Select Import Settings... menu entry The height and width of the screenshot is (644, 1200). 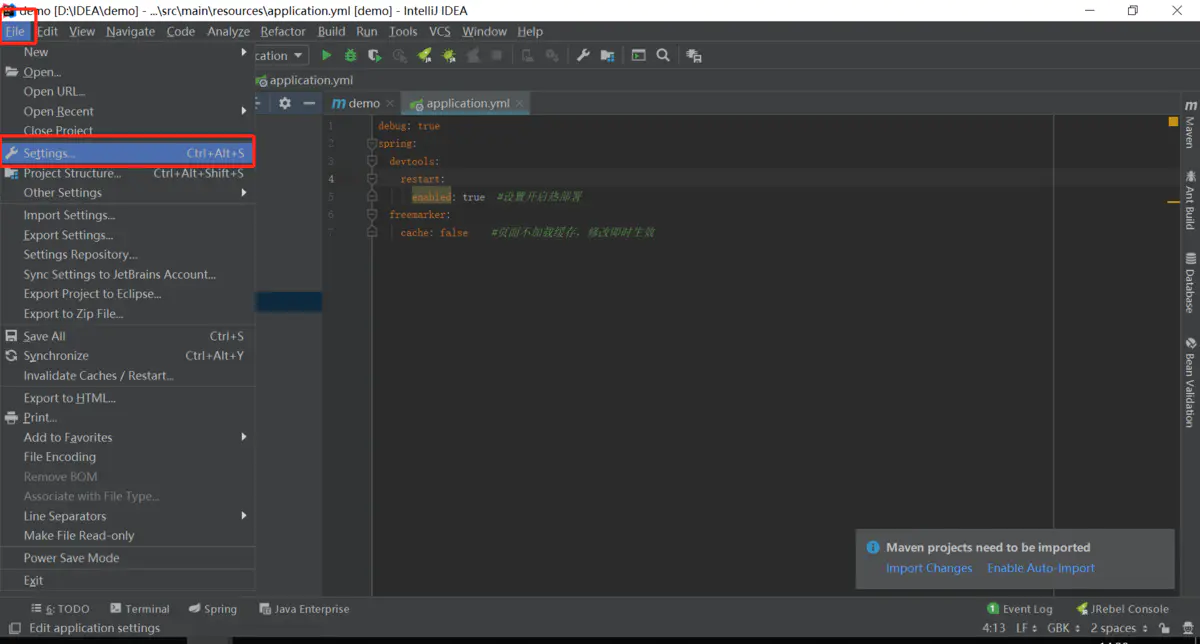pyautogui.click(x=127, y=215)
